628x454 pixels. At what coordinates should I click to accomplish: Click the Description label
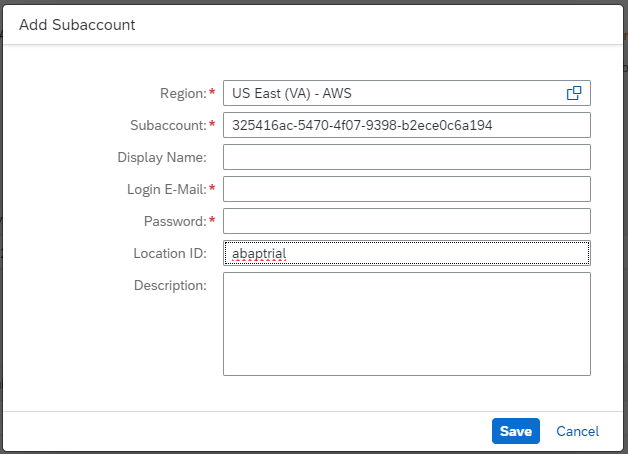[170, 285]
